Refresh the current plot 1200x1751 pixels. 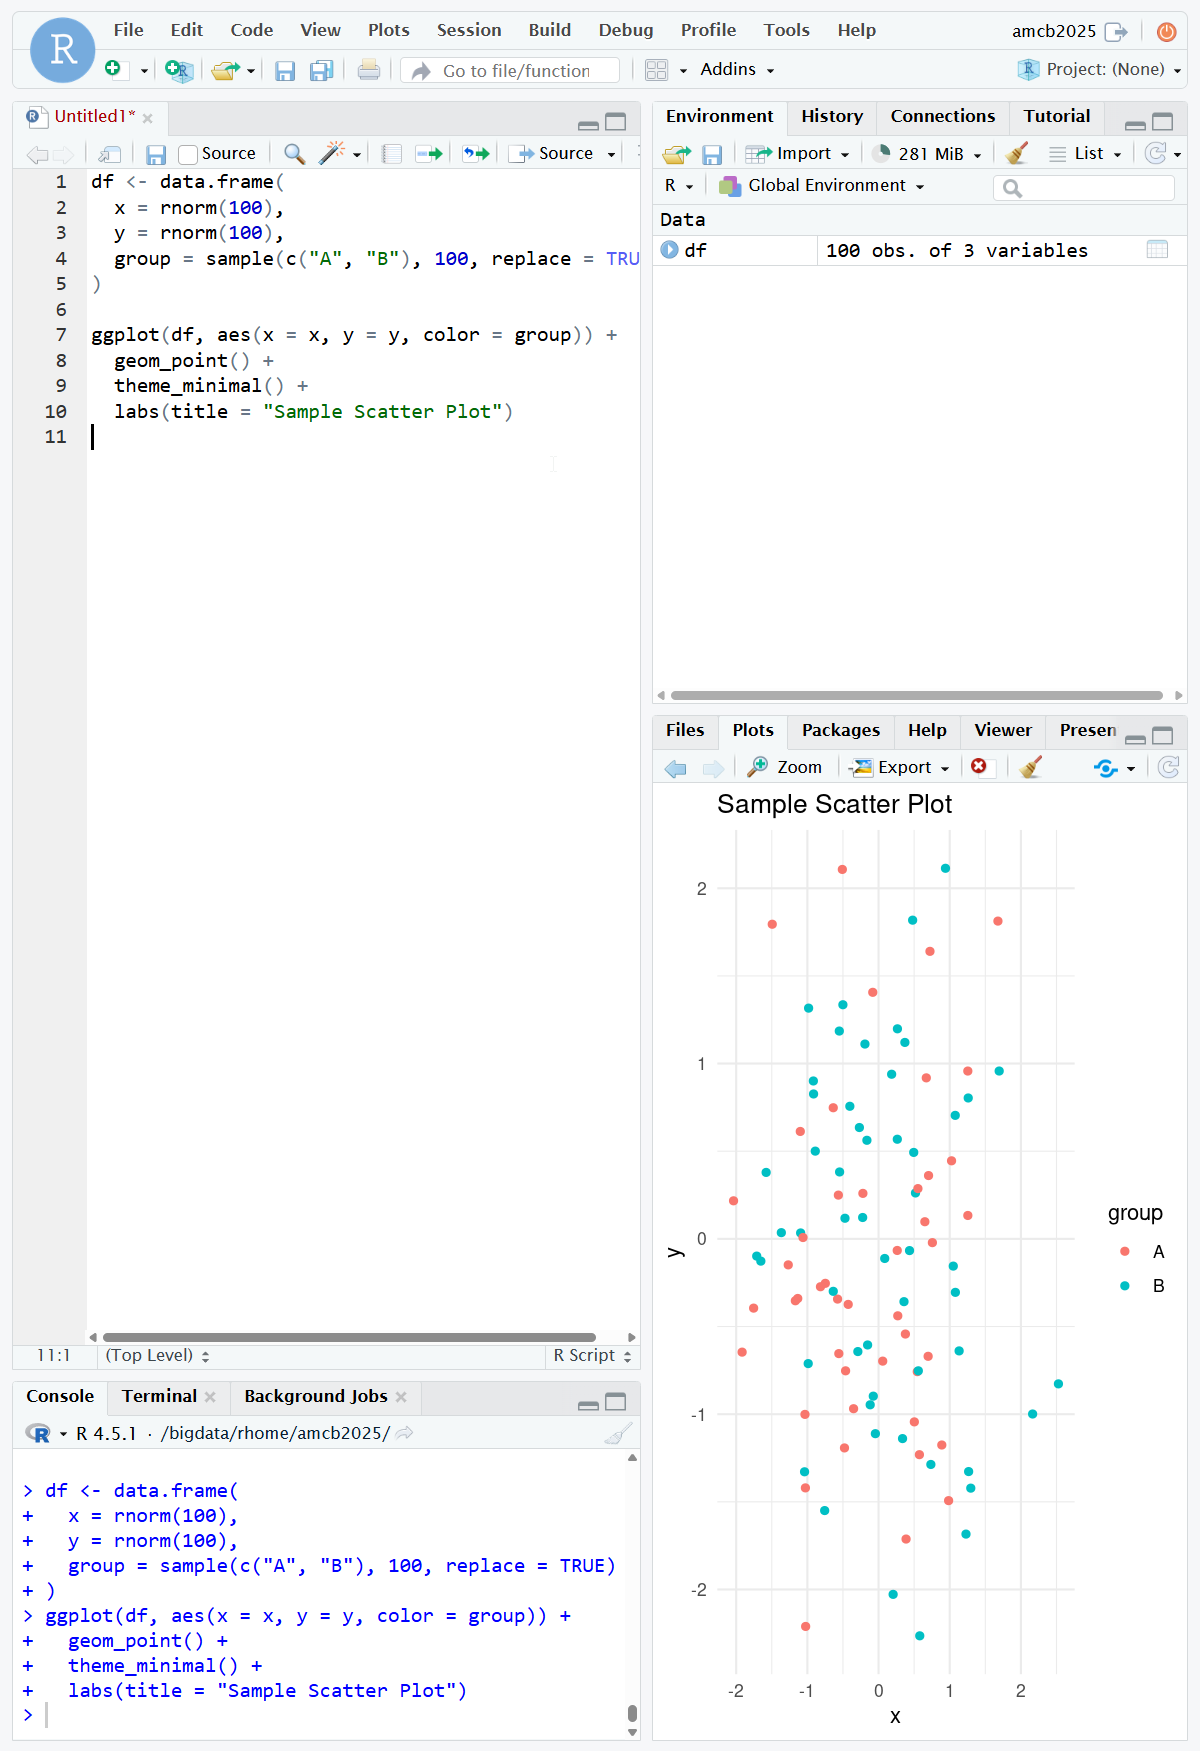click(x=1168, y=767)
